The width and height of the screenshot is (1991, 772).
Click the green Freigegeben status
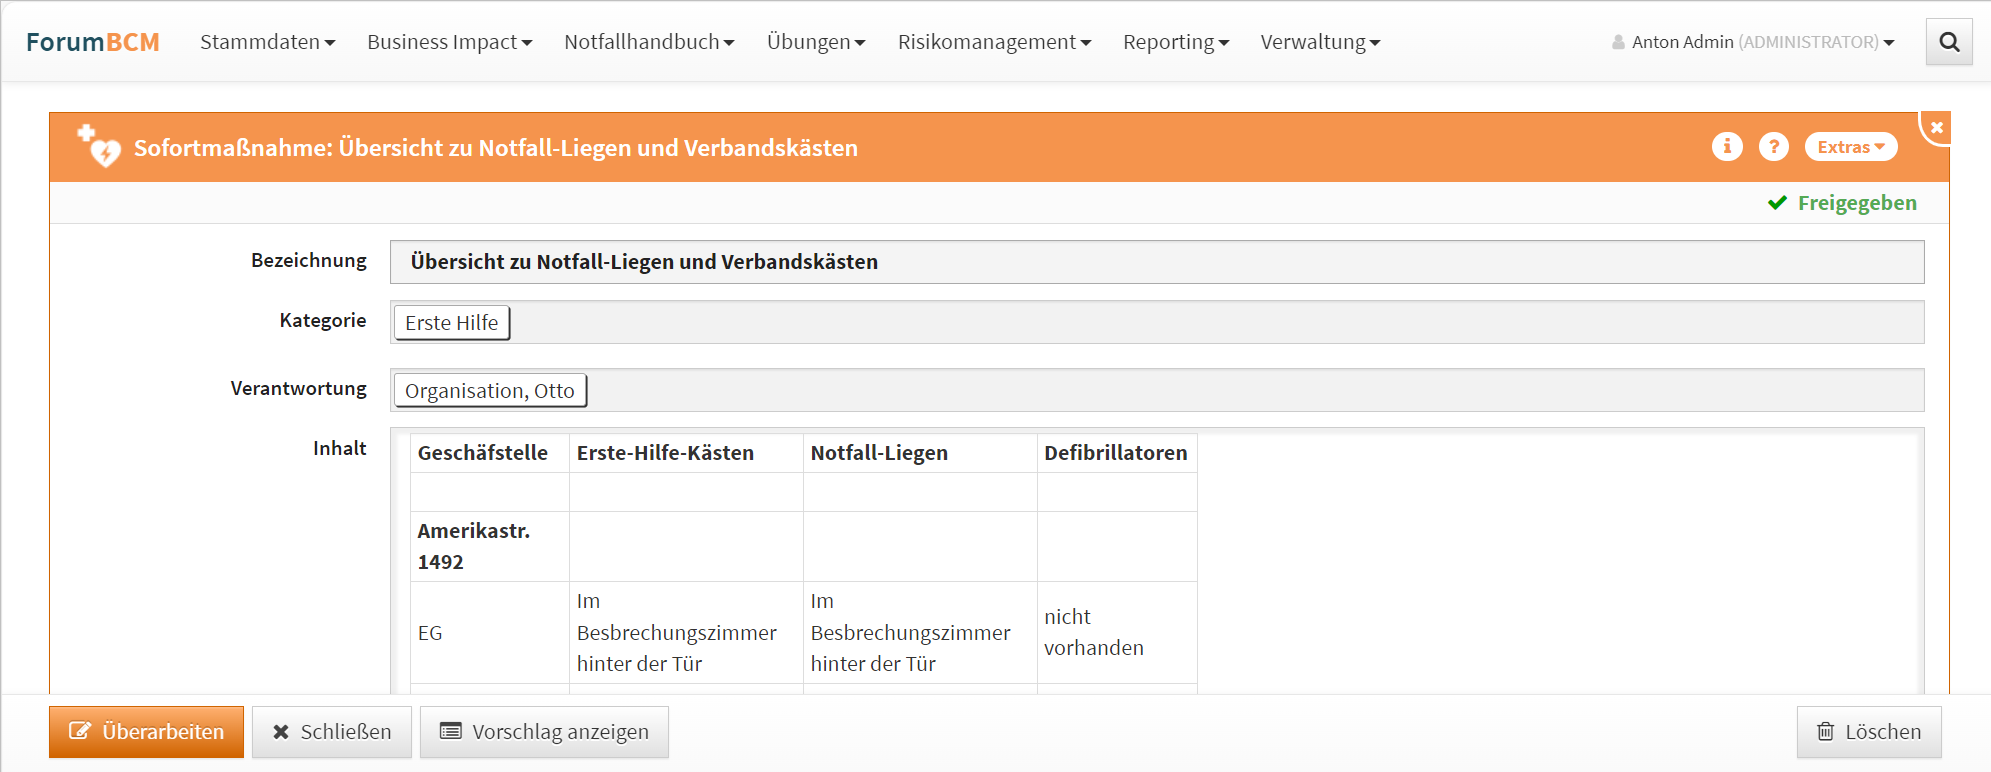coord(1842,203)
